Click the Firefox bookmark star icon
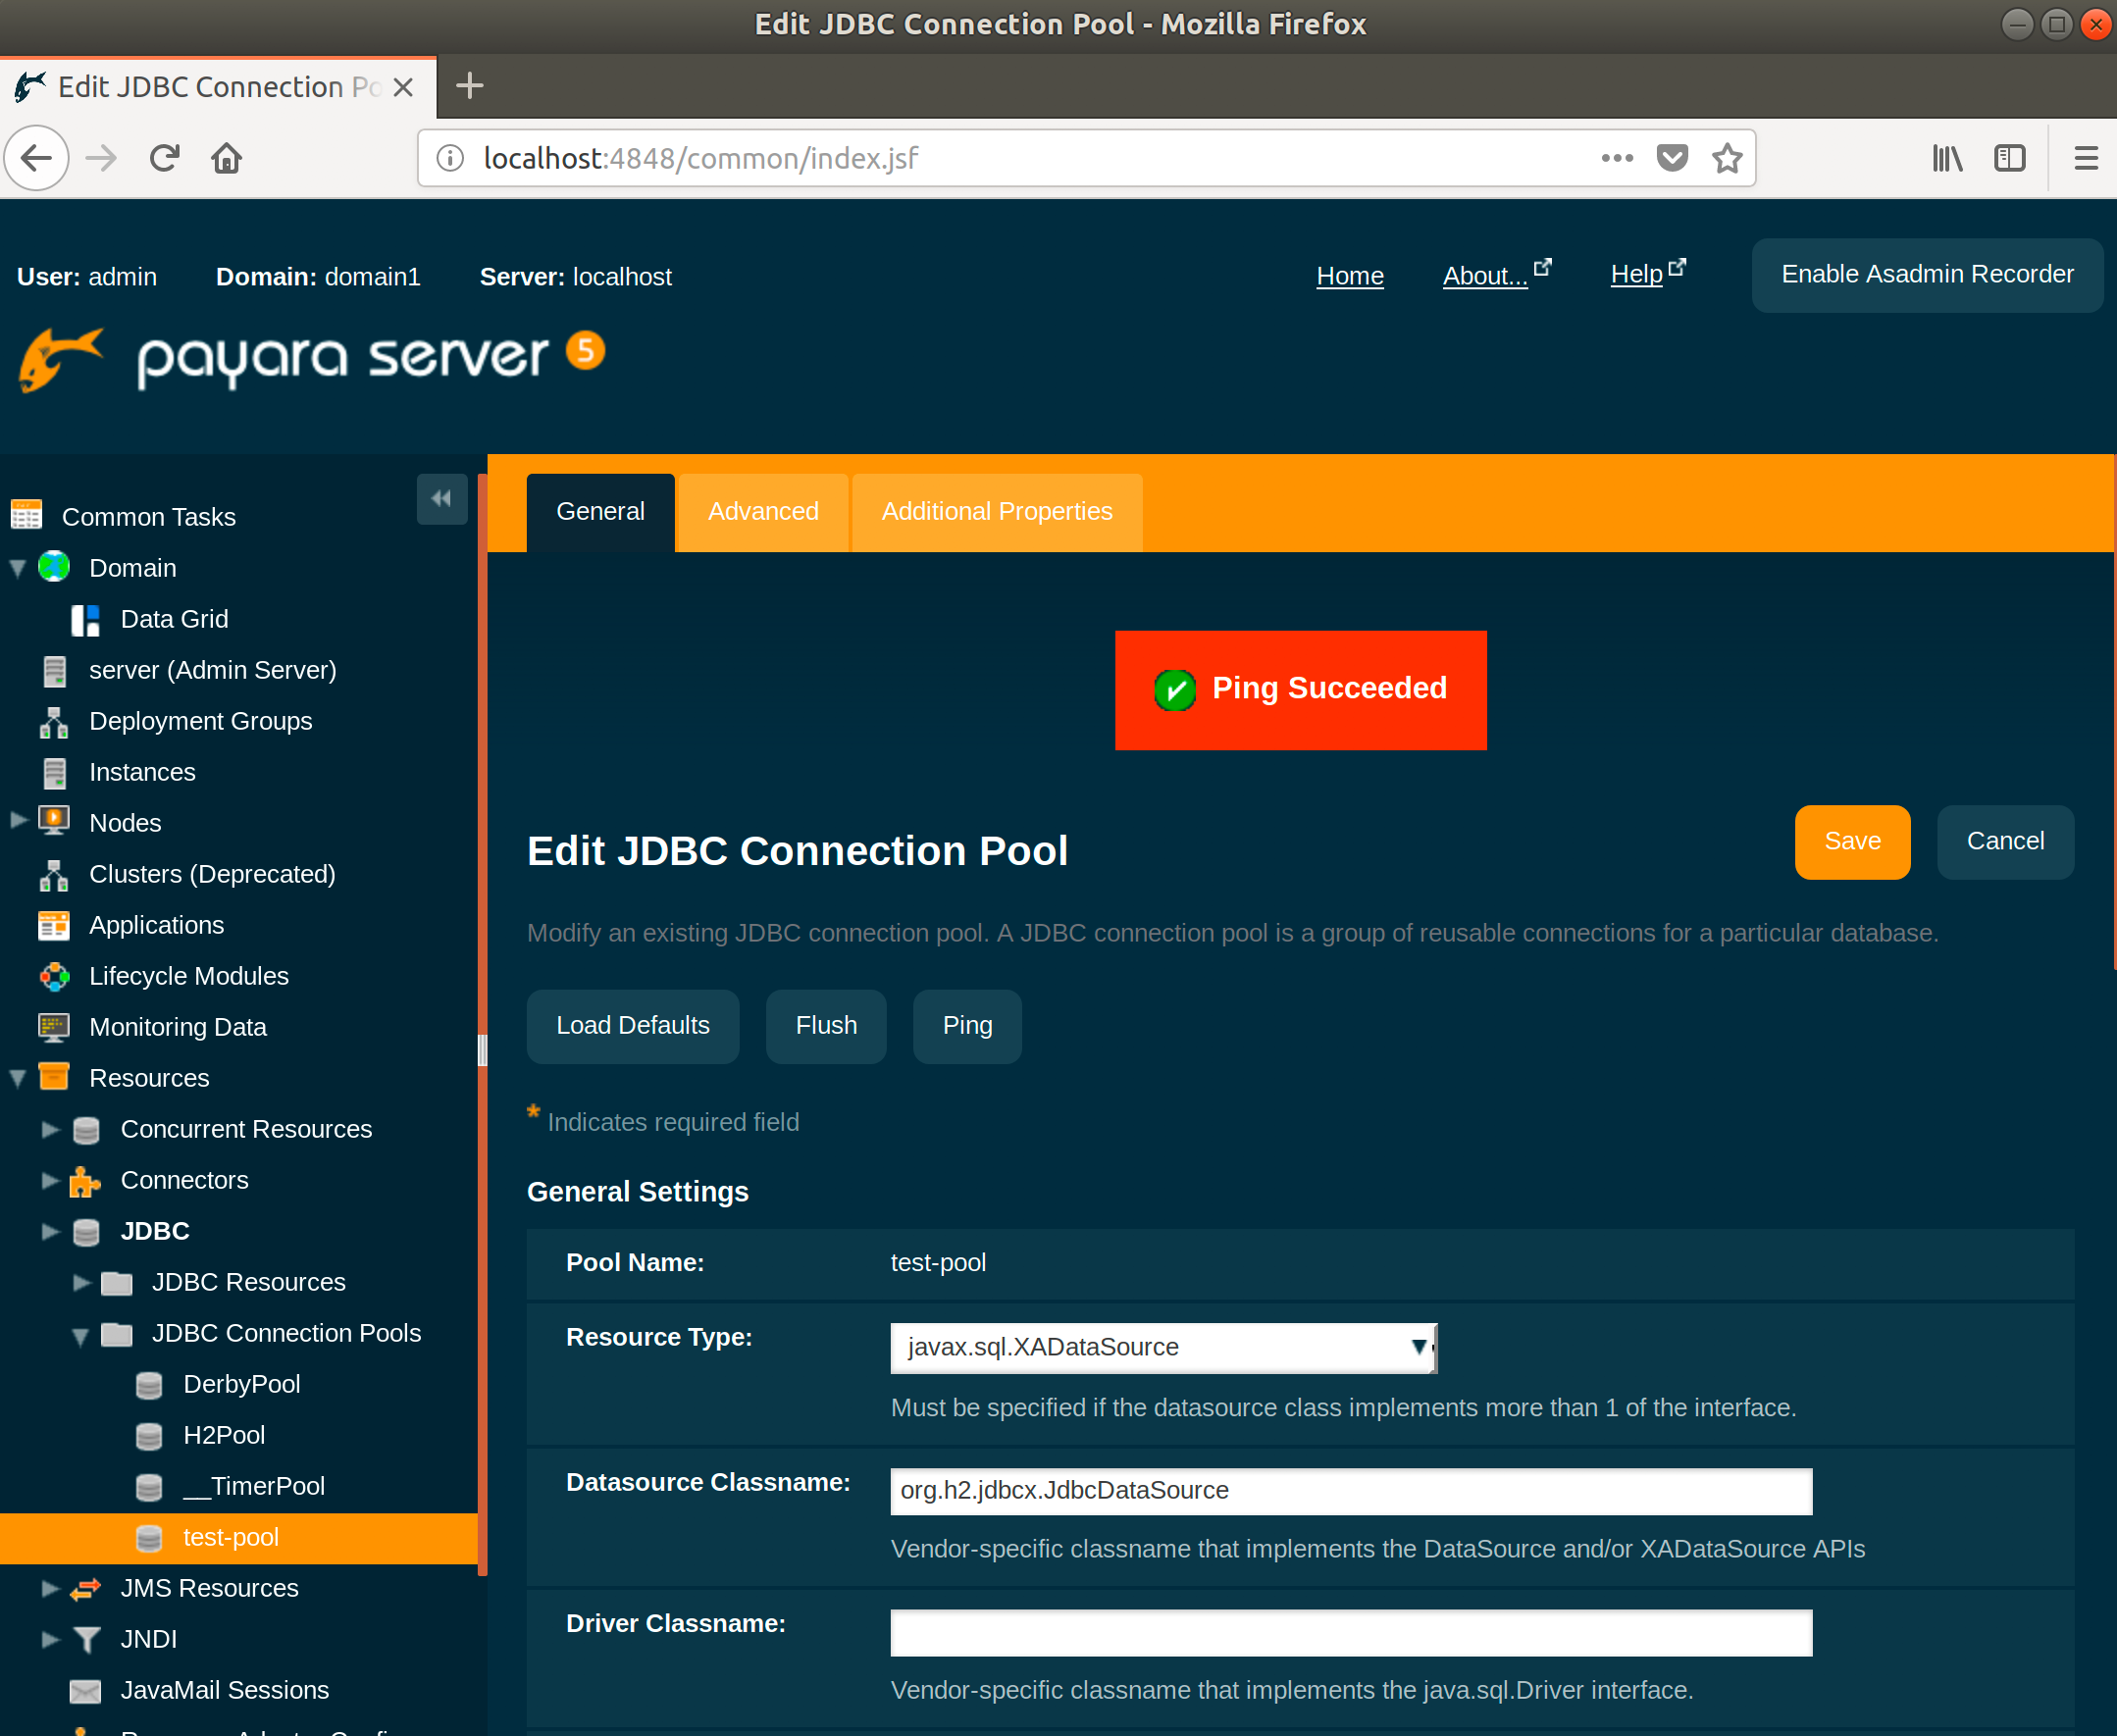 click(1727, 158)
